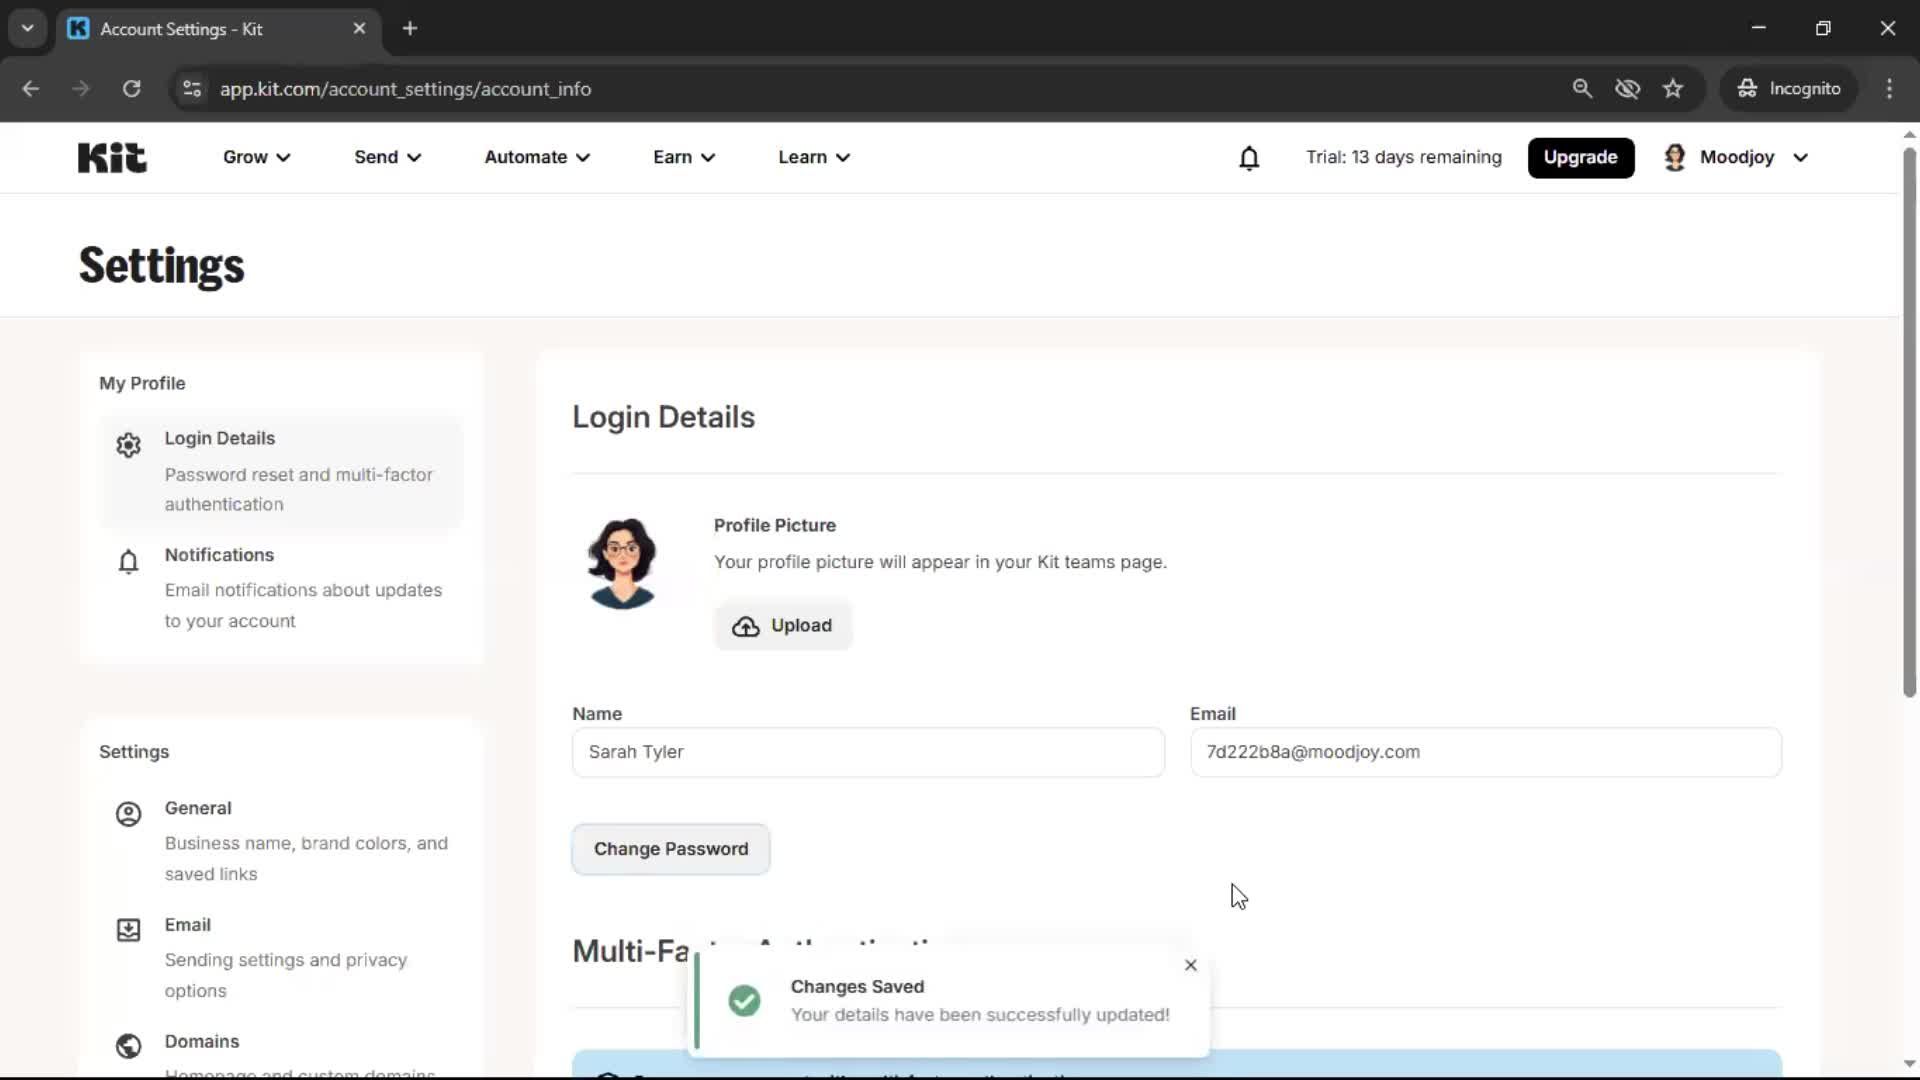Click the Domains globe icon
Image resolution: width=1920 pixels, height=1080 pixels.
[128, 1046]
